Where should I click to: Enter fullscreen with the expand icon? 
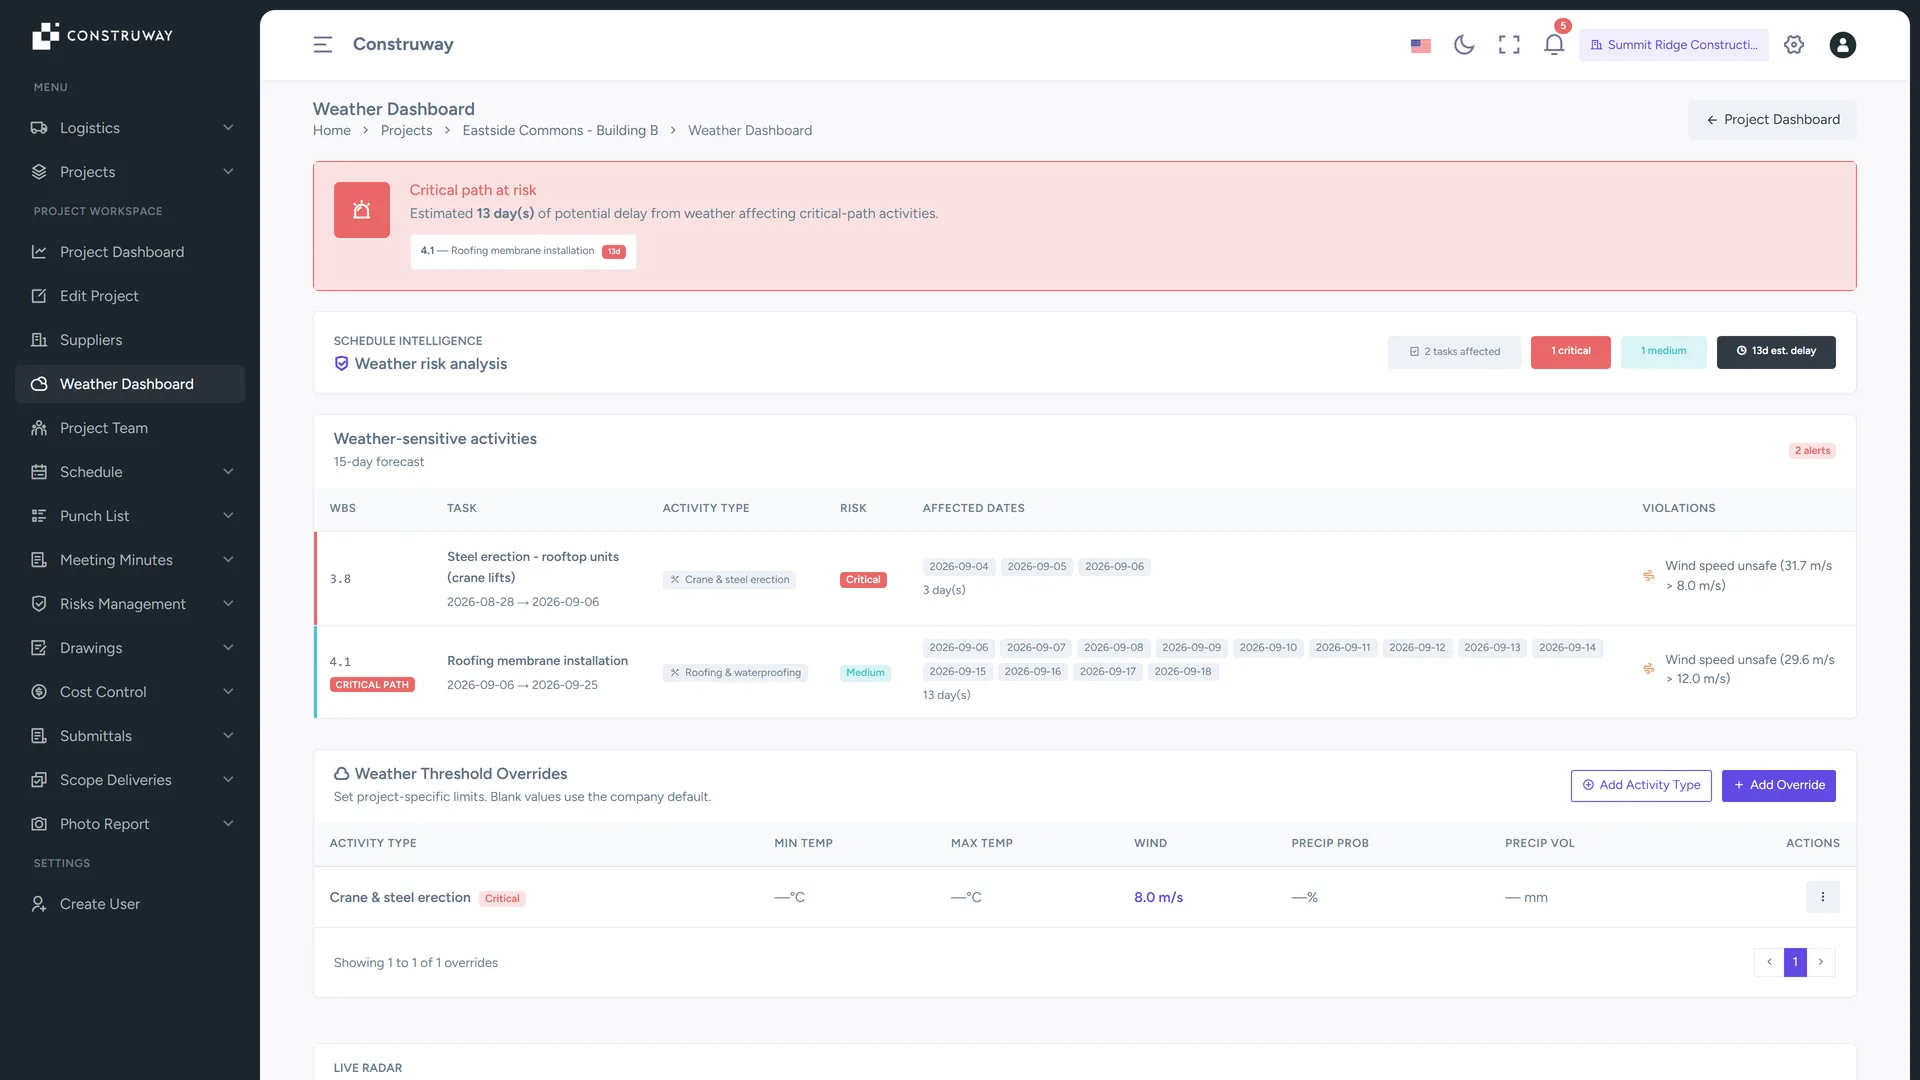pos(1509,45)
